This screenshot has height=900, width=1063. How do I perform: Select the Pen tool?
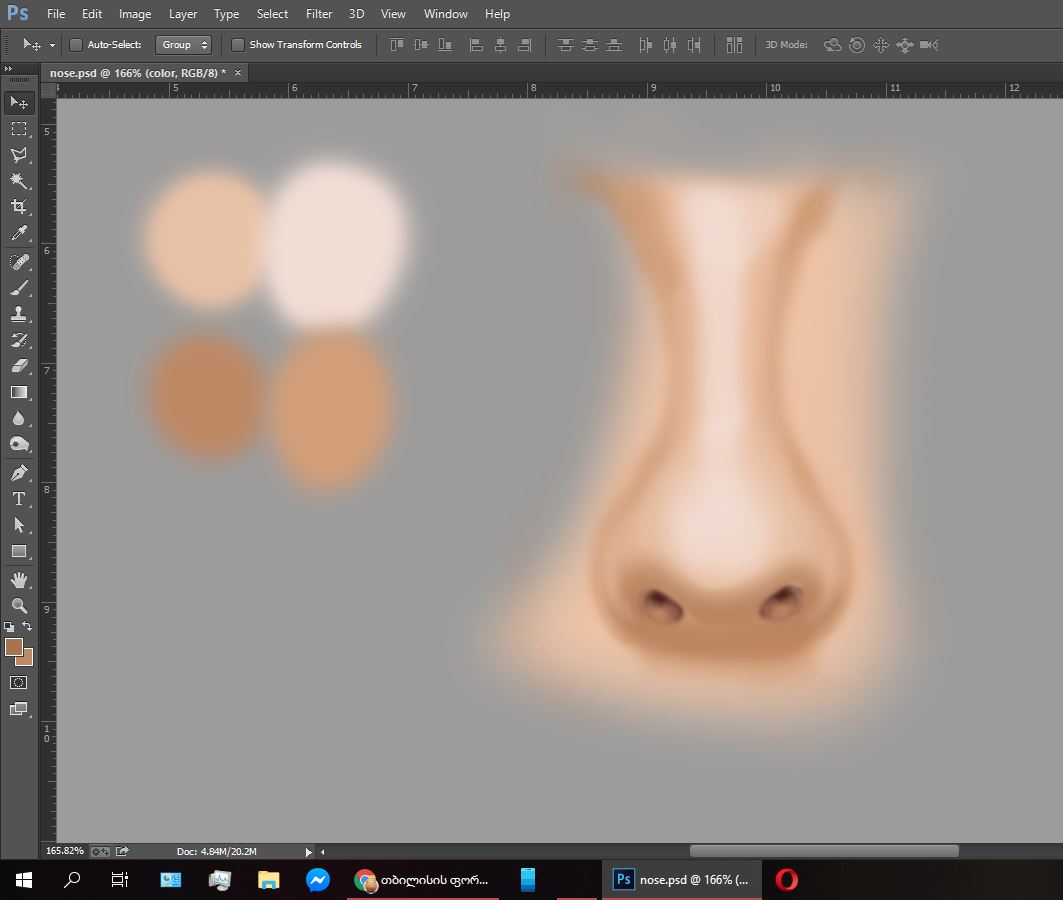[19, 472]
